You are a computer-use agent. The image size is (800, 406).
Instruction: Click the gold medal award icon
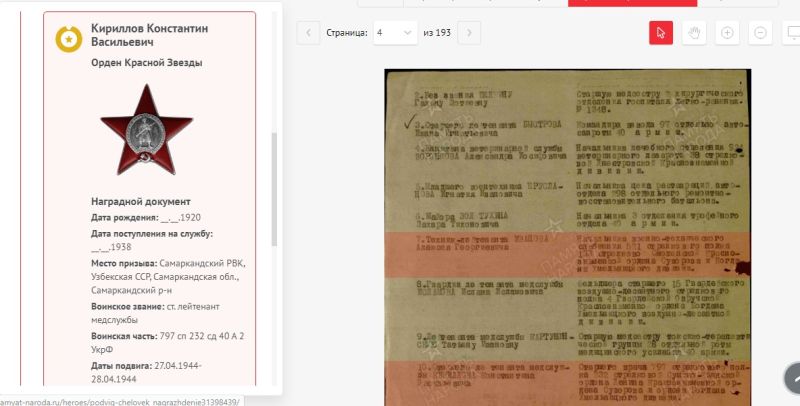[68, 39]
